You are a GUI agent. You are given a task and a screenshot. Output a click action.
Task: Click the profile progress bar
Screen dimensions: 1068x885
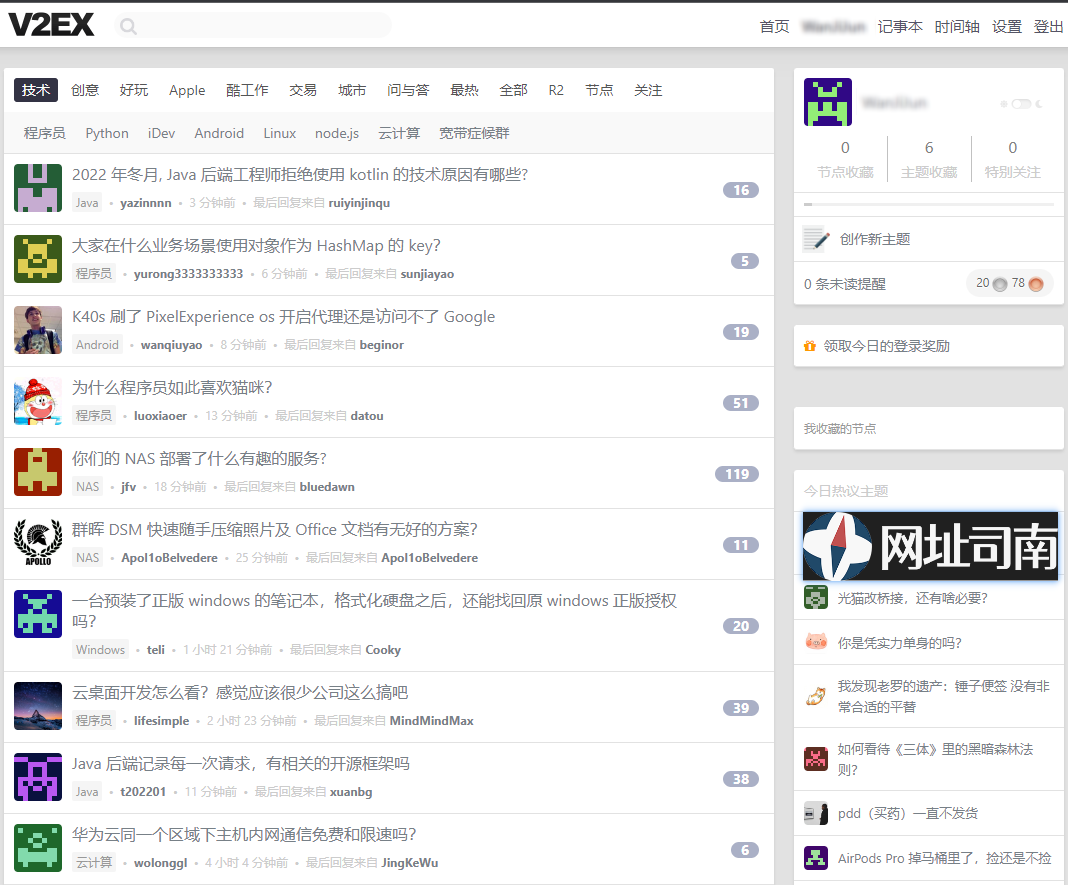(928, 204)
